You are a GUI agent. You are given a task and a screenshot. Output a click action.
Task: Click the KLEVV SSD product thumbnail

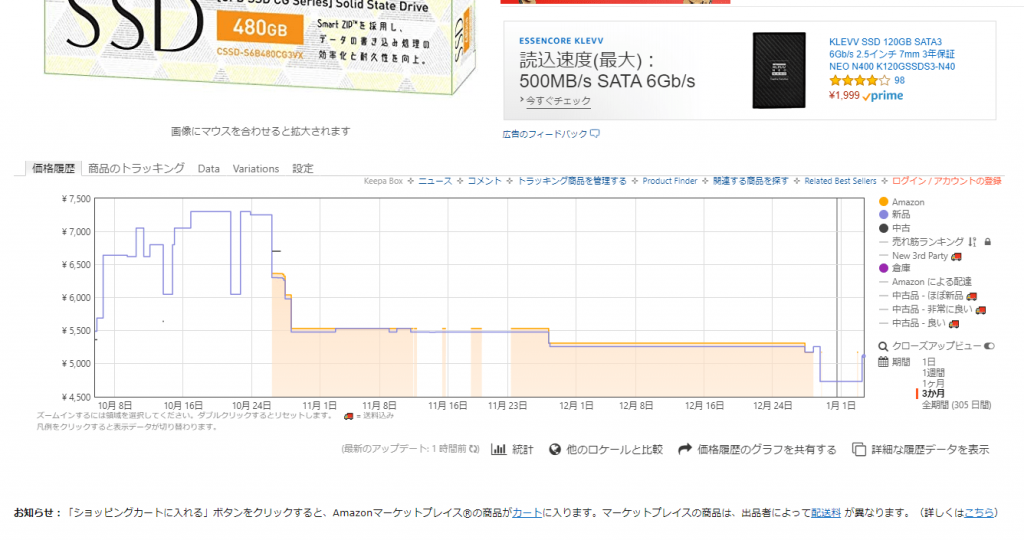(778, 71)
